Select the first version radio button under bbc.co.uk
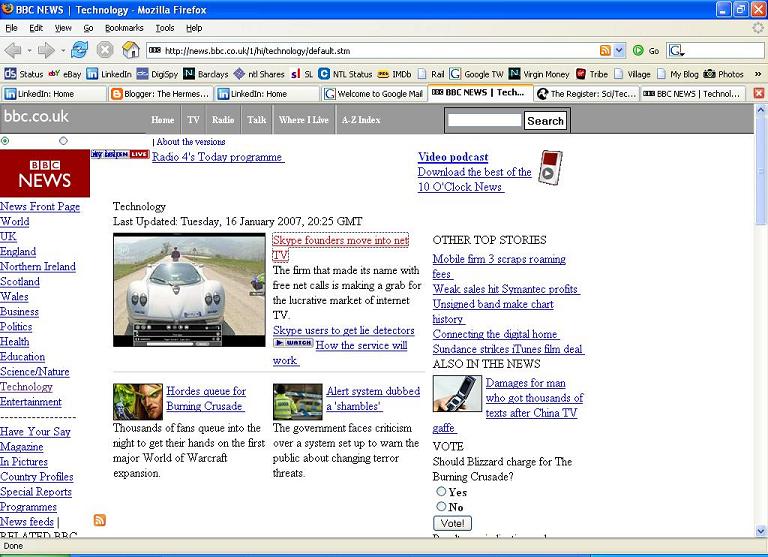The image size is (768, 557). point(5,141)
